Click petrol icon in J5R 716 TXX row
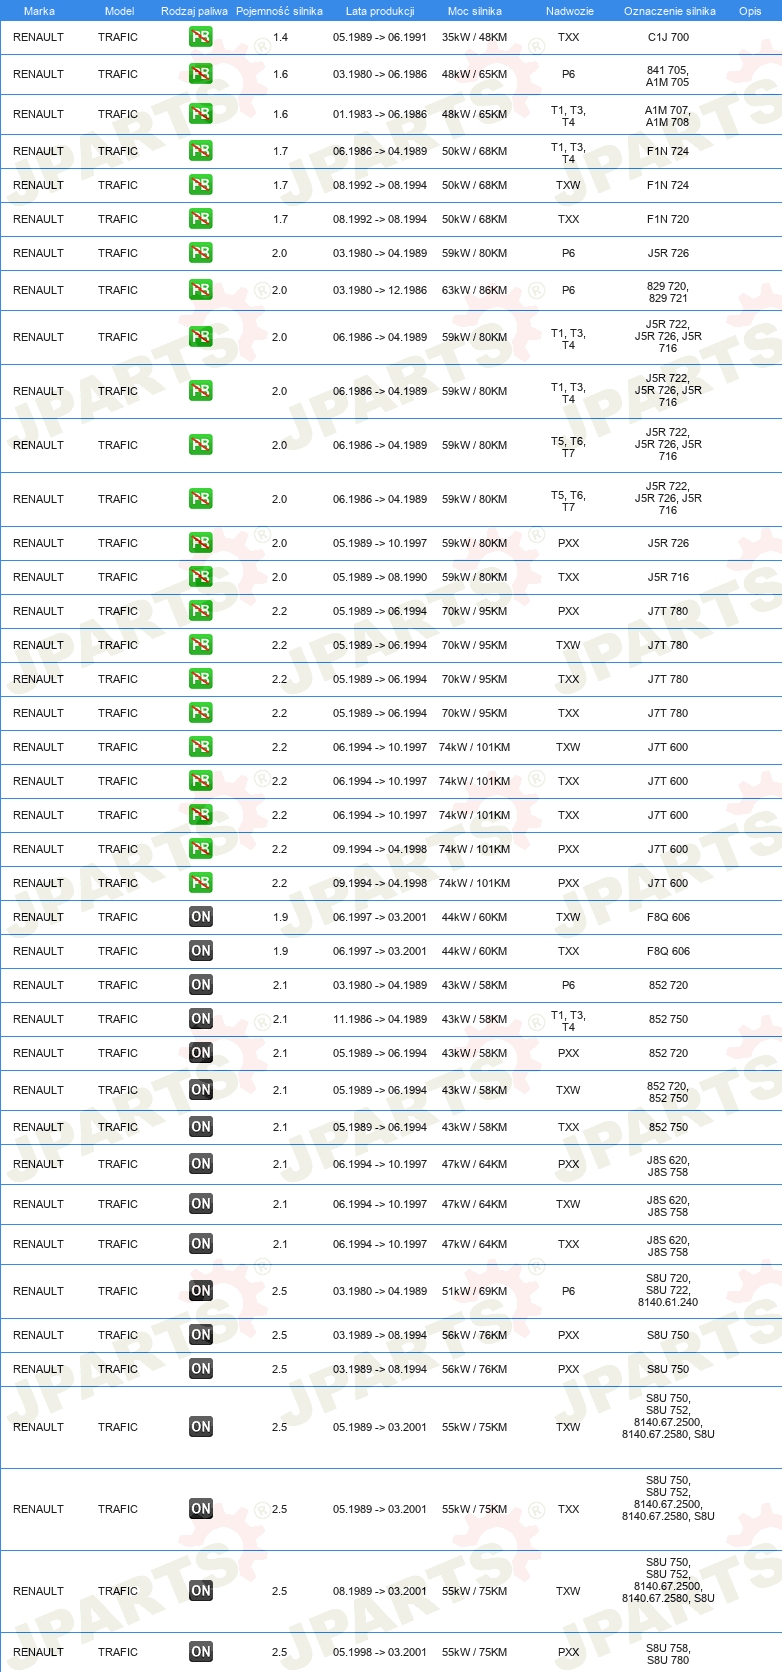This screenshot has height=1672, width=782. pyautogui.click(x=201, y=577)
